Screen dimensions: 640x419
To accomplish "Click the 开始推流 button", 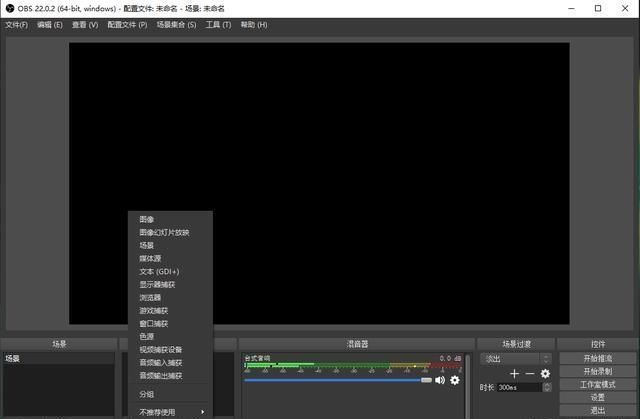I will [x=598, y=358].
